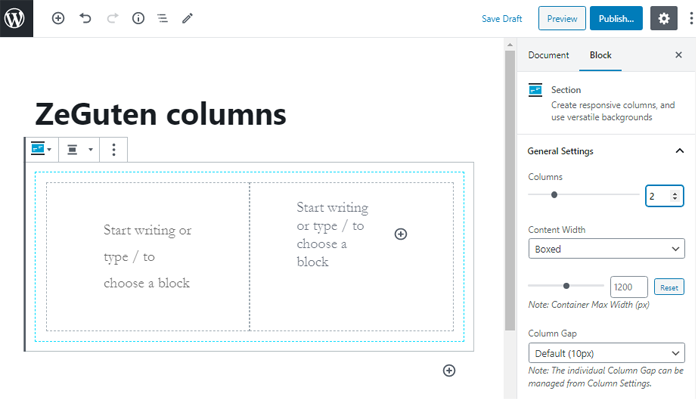This screenshot has width=696, height=399.
Task: Click the Add block plus icon in top toolbar
Action: 58,18
